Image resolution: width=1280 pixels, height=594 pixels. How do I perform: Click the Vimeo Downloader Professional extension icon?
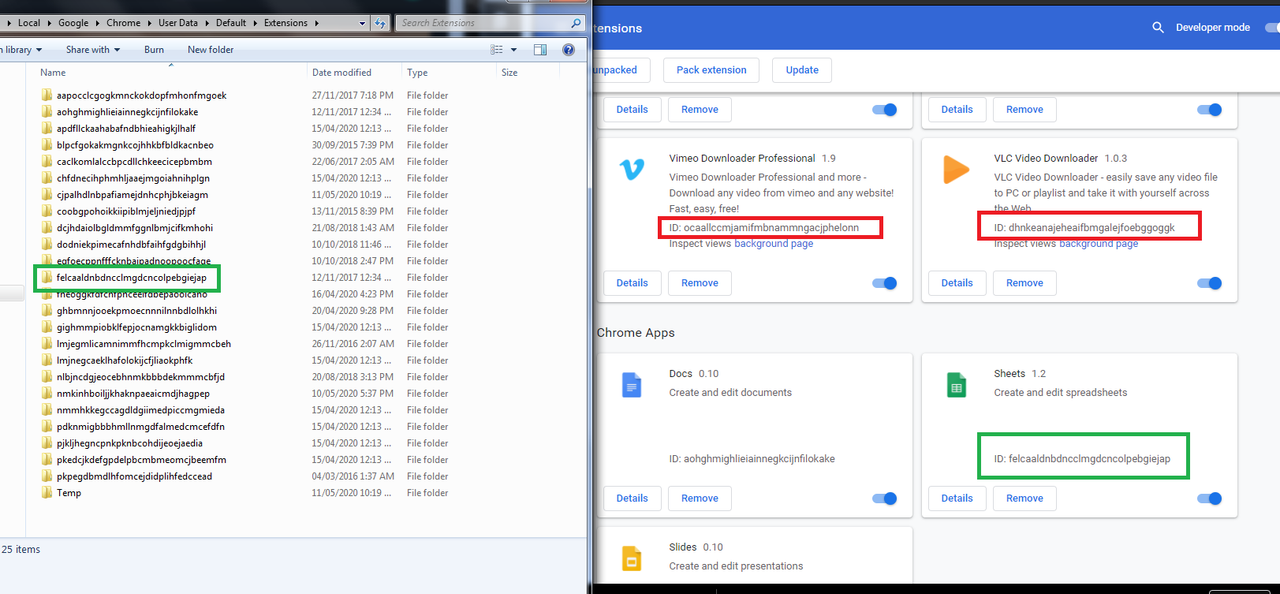click(x=632, y=171)
